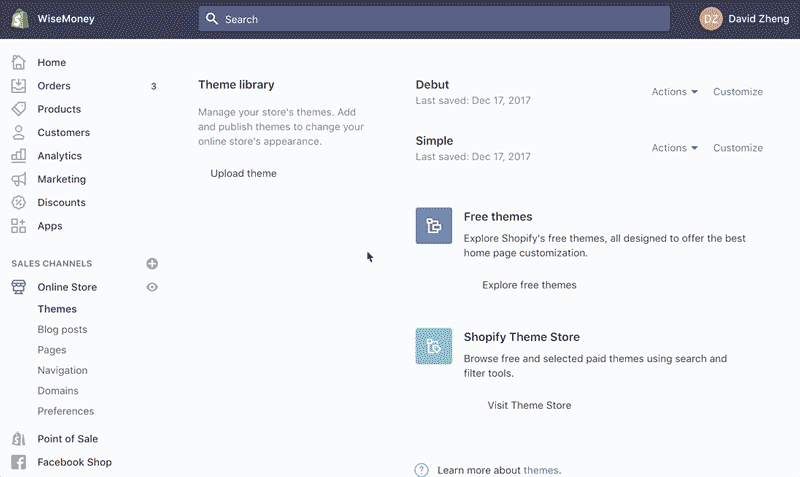The height and width of the screenshot is (477, 800).
Task: Click Visit Theme Store button
Action: coord(529,406)
